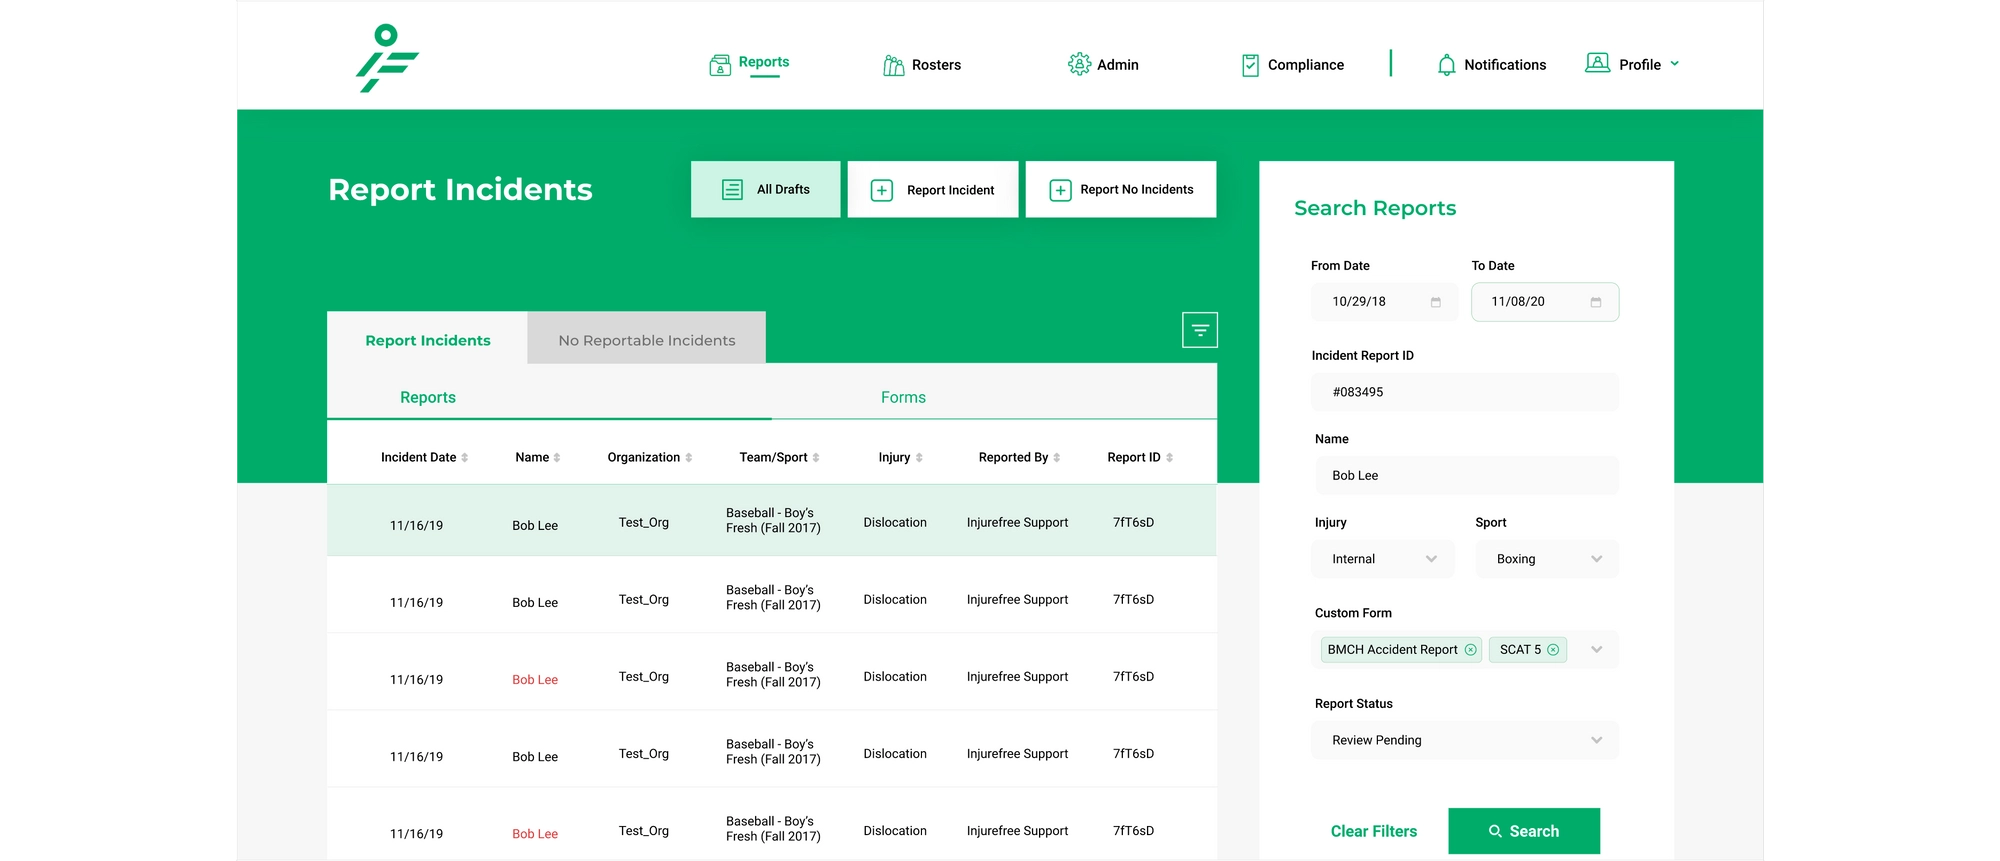Image resolution: width=2000 pixels, height=861 pixels.
Task: Sort by Organization column arrows
Action: [689, 458]
